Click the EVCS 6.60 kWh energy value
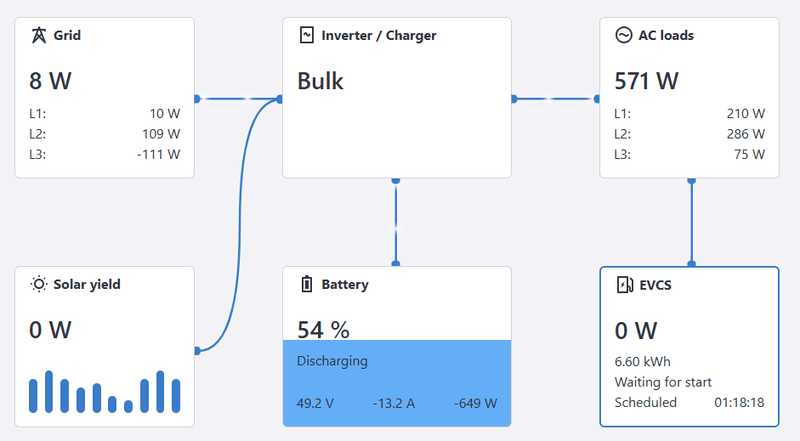This screenshot has width=800, height=441. (641, 362)
